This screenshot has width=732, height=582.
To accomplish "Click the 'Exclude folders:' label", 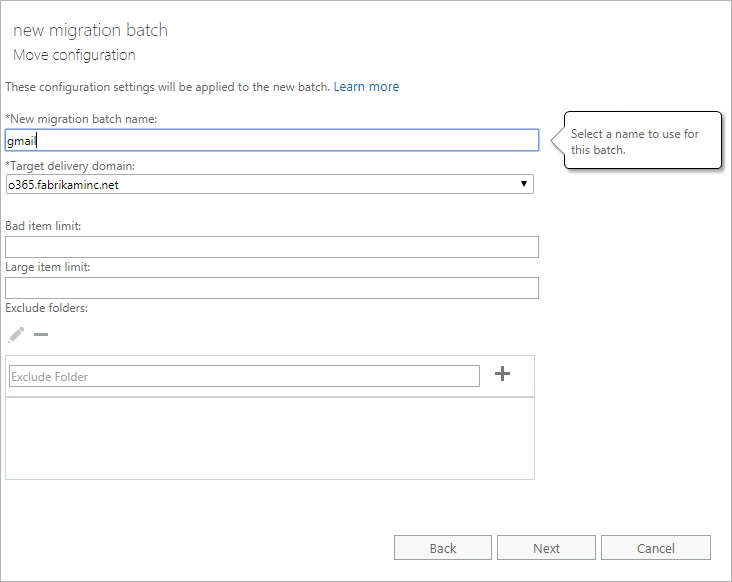I will point(46,308).
